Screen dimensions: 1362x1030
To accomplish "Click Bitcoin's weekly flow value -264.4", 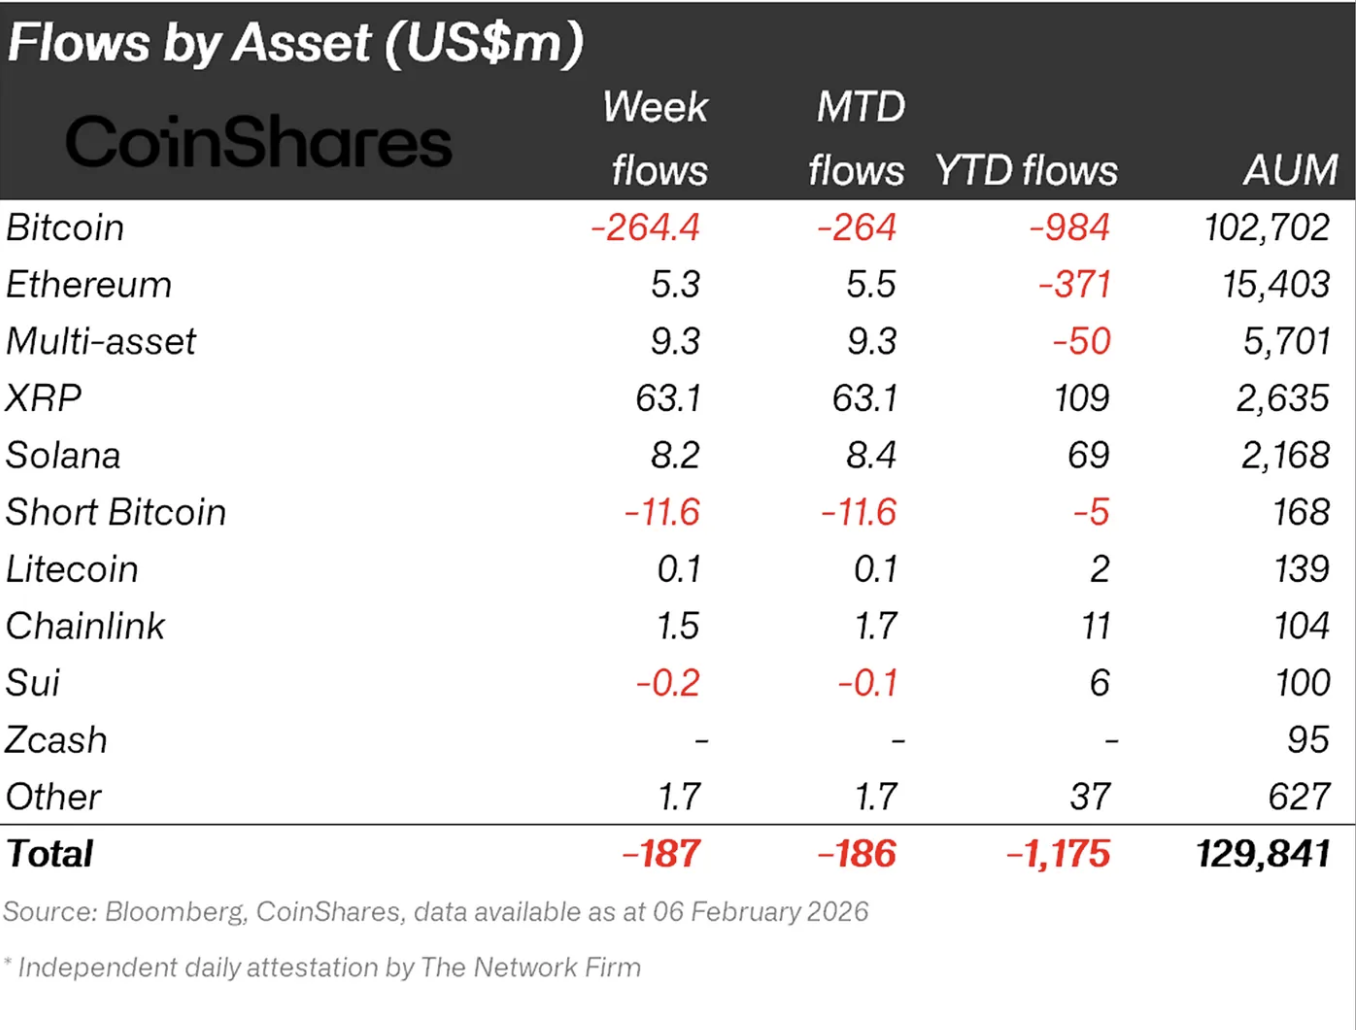I will click(x=645, y=228).
